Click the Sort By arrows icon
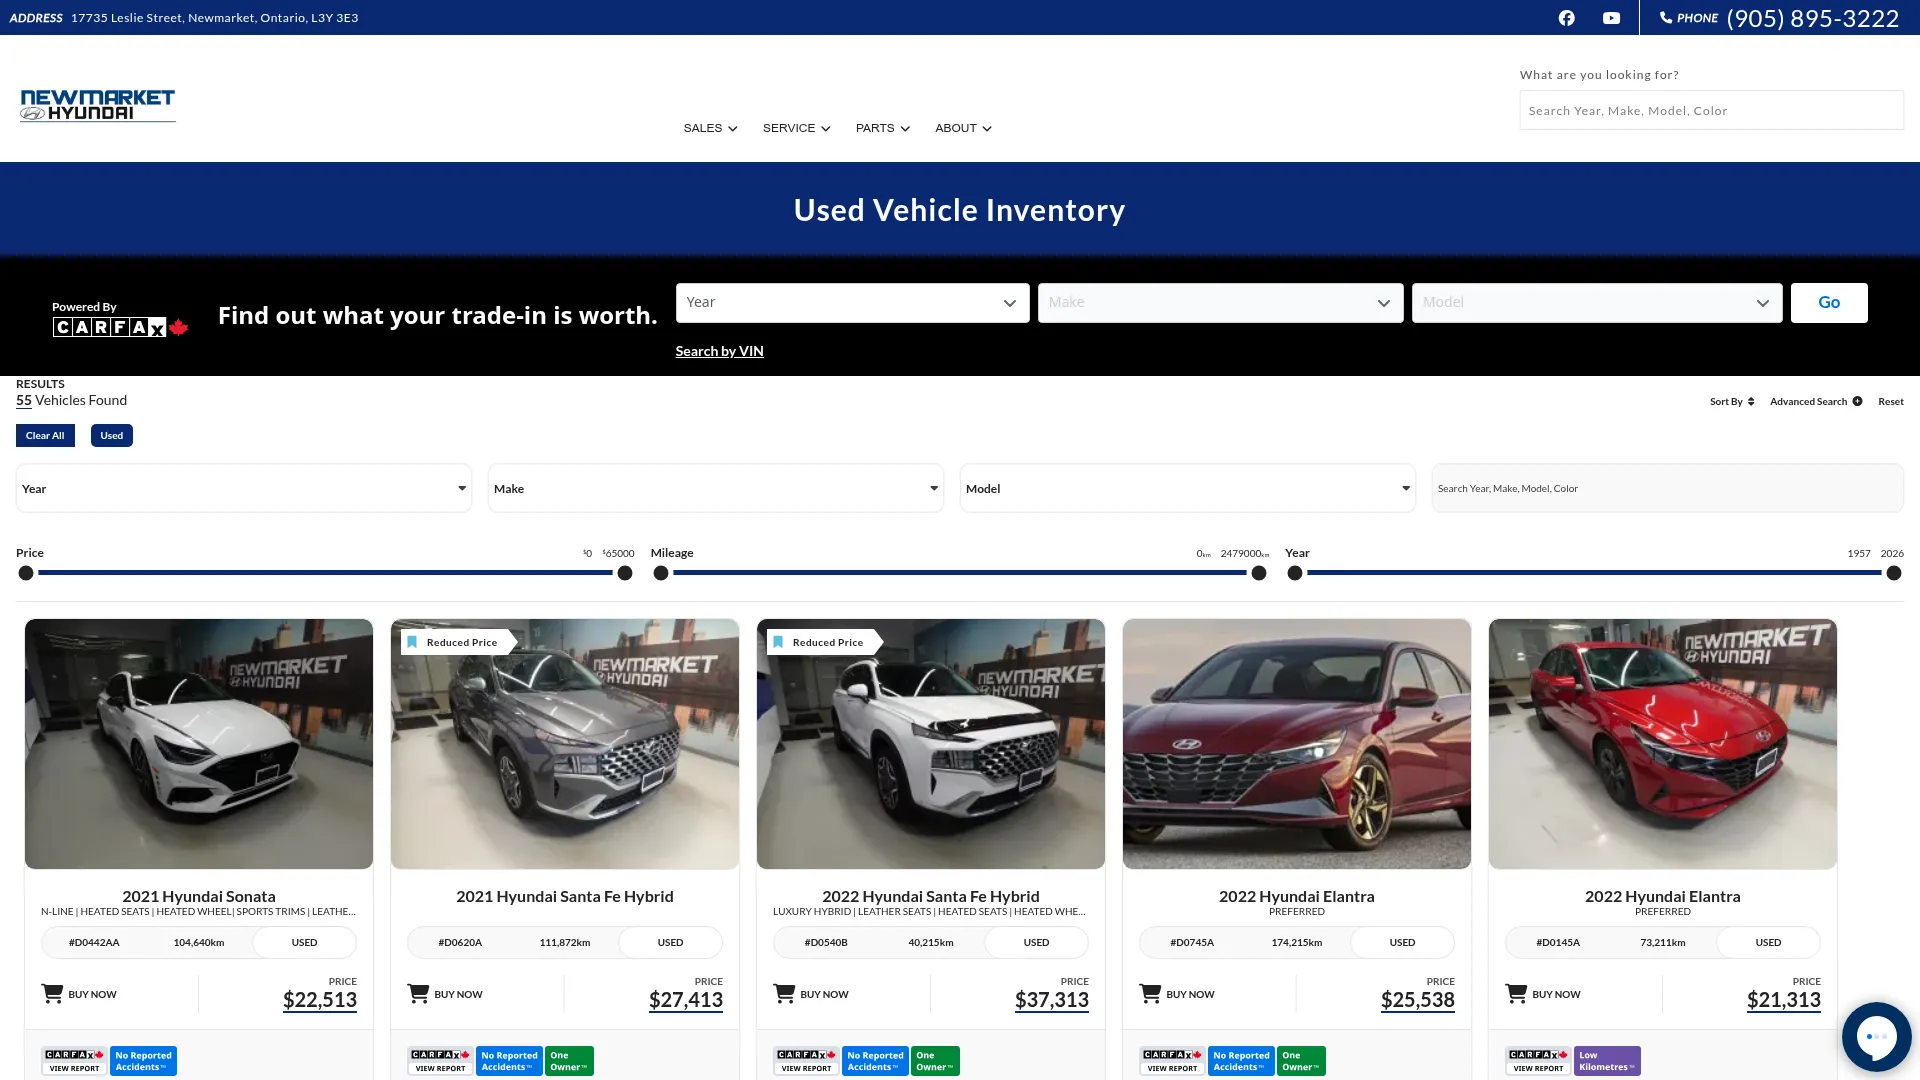The height and width of the screenshot is (1080, 1920). [1751, 402]
